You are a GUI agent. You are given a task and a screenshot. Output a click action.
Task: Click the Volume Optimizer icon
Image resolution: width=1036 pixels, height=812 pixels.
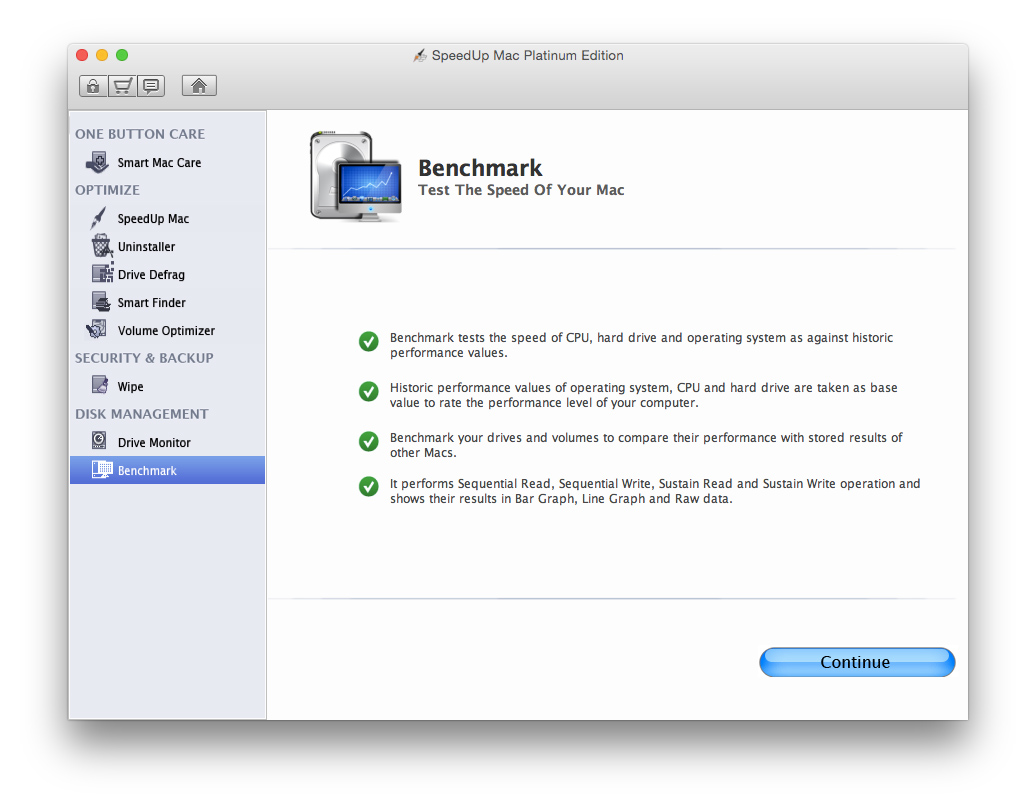97,330
